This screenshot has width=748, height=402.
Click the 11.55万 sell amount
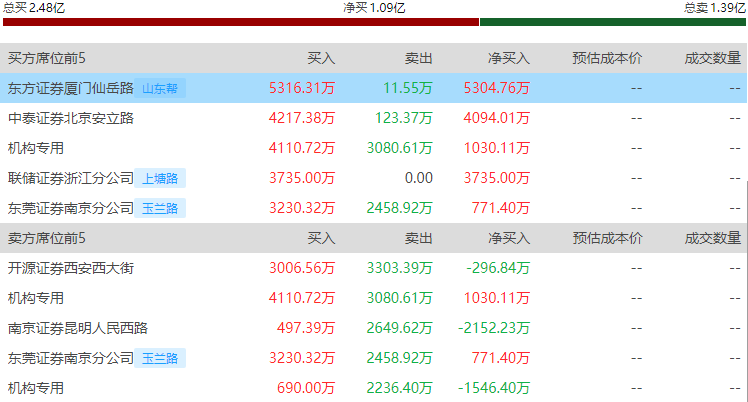coord(408,88)
